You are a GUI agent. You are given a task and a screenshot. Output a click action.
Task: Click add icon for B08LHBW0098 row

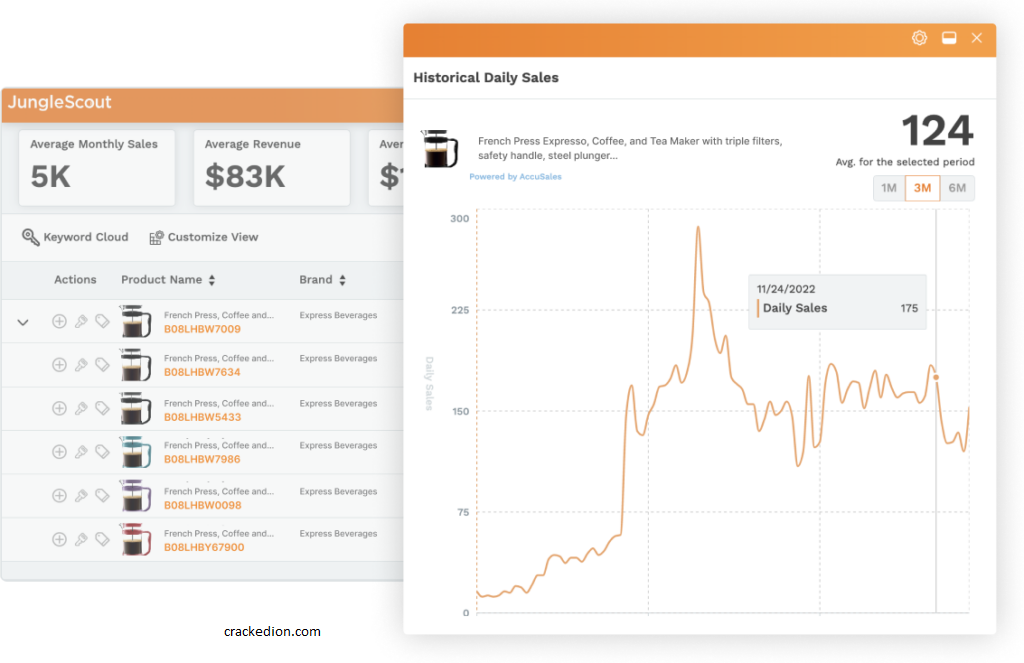(x=59, y=496)
